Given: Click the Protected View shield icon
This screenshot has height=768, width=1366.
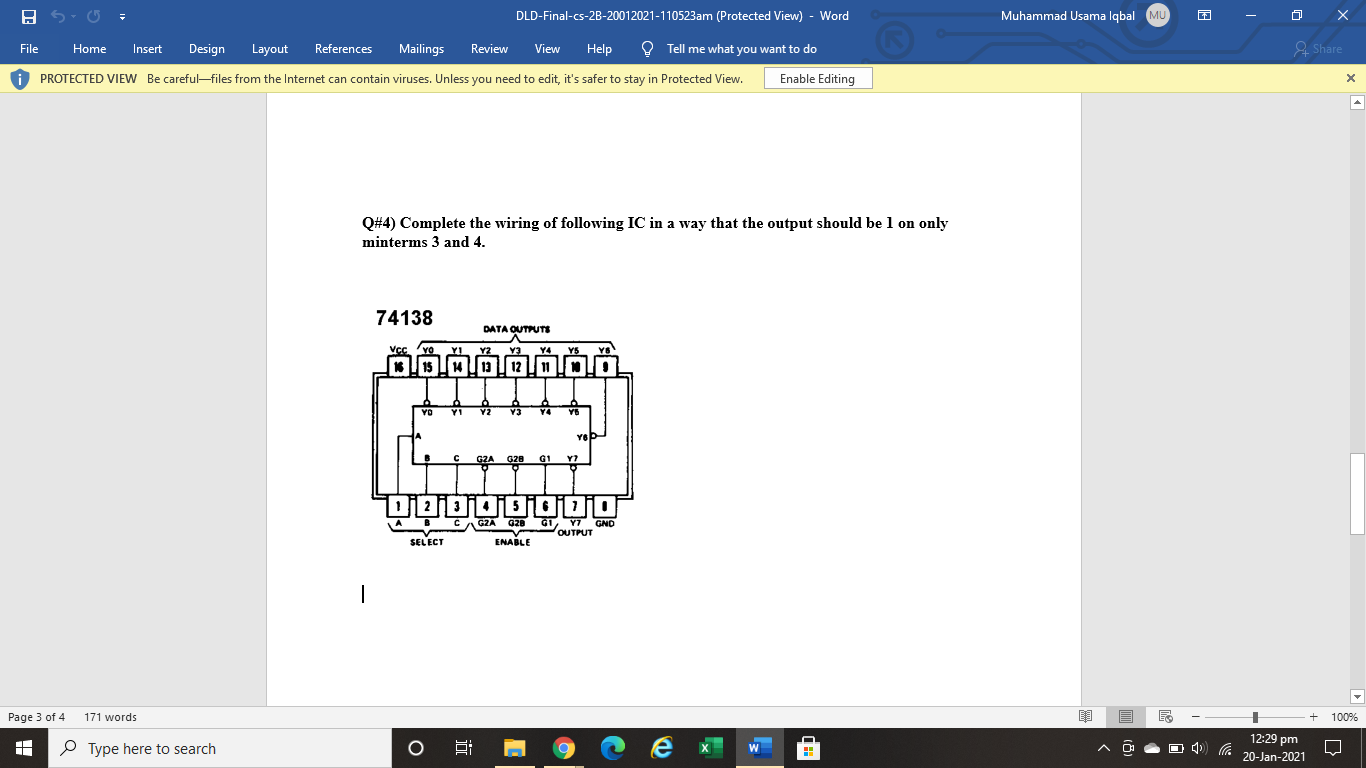Looking at the screenshot, I should pyautogui.click(x=18, y=77).
